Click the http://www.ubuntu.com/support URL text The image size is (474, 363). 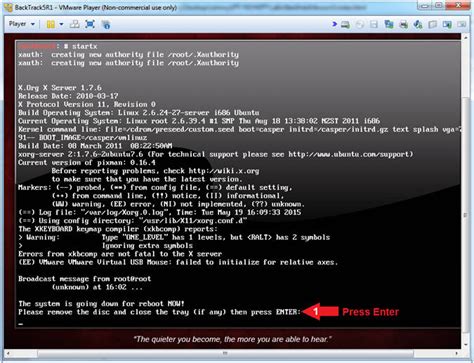(348, 154)
